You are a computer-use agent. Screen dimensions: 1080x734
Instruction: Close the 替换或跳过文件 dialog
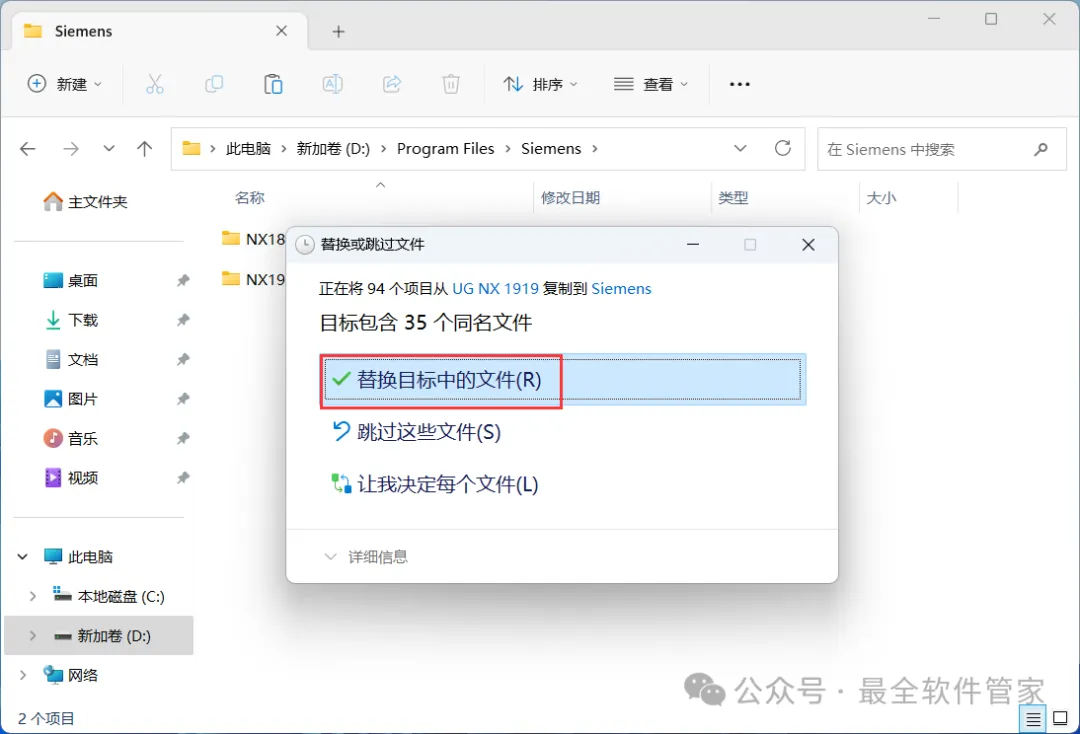pos(809,245)
